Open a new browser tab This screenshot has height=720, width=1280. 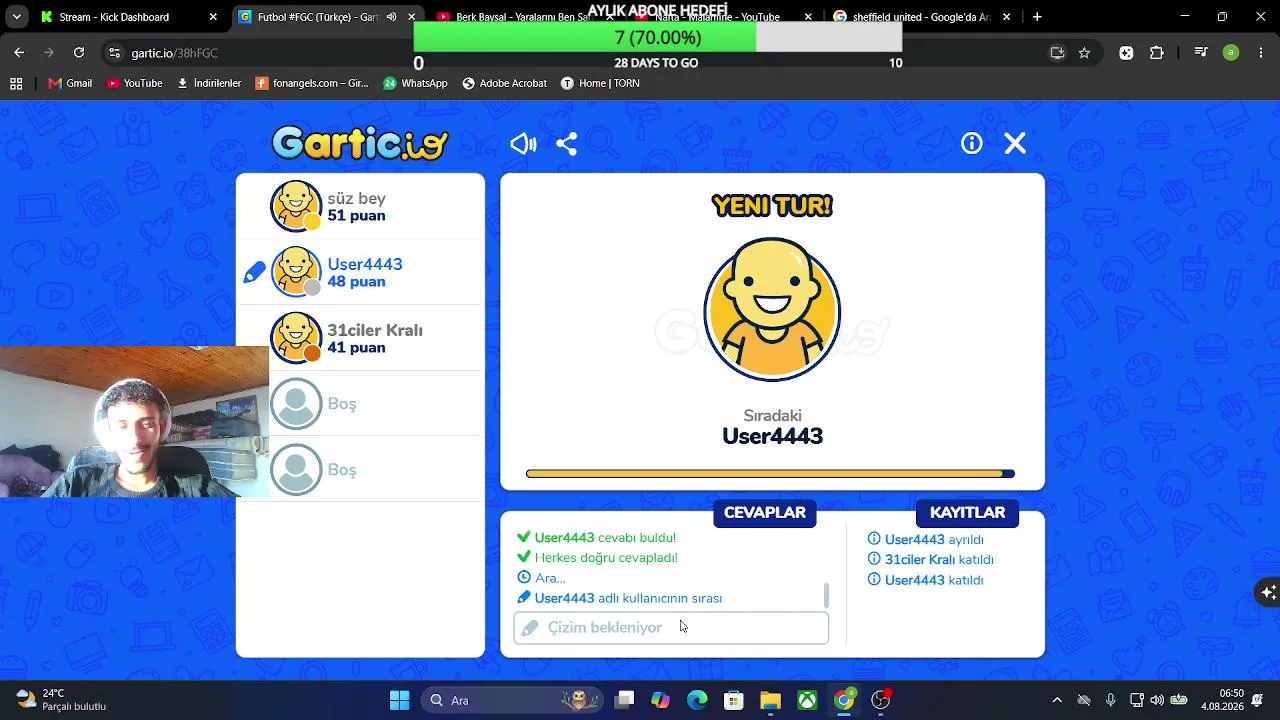click(x=1037, y=17)
